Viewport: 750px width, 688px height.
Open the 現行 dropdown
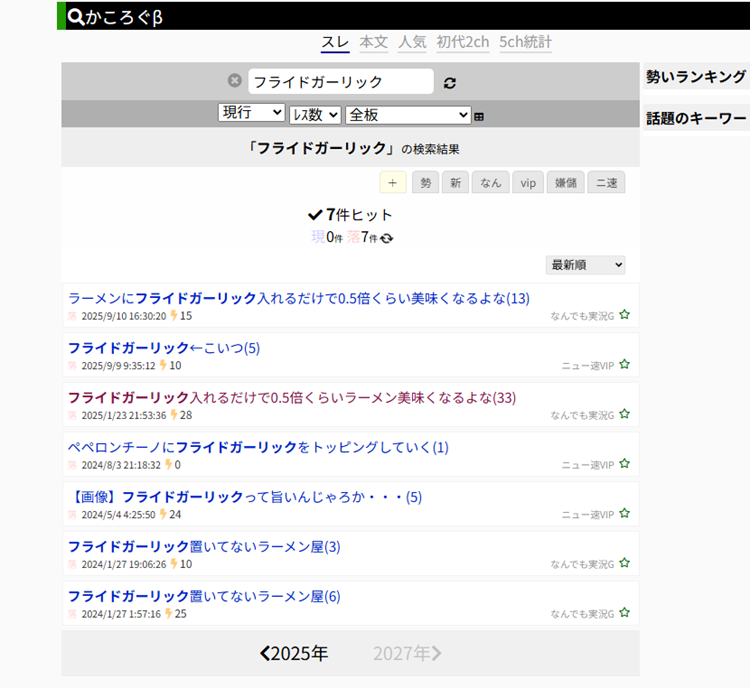pyautogui.click(x=251, y=114)
